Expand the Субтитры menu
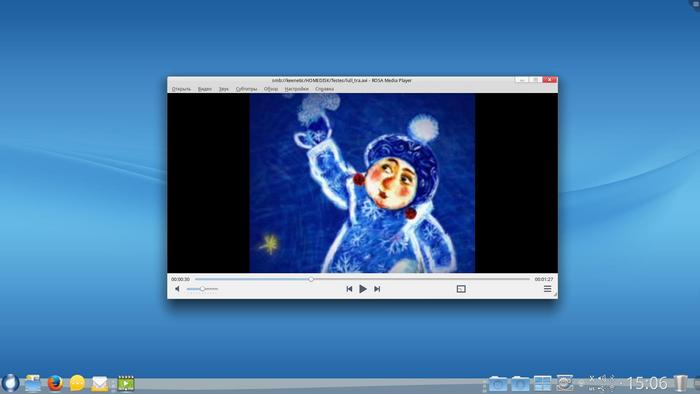 pos(246,89)
